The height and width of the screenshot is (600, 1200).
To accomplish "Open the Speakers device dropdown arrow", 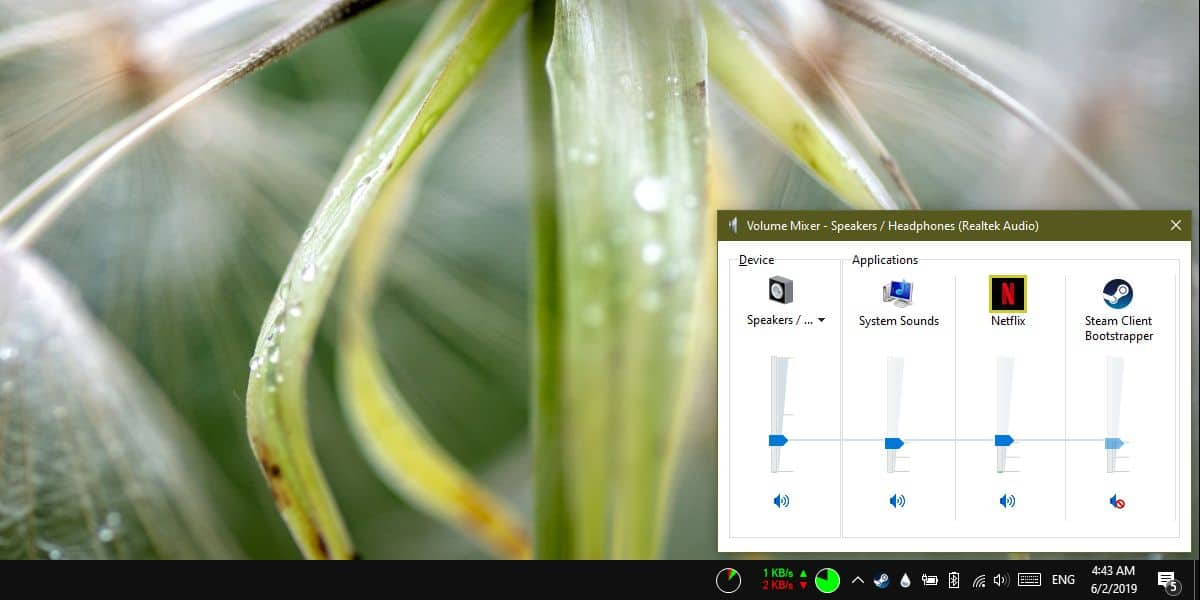I will (x=821, y=321).
